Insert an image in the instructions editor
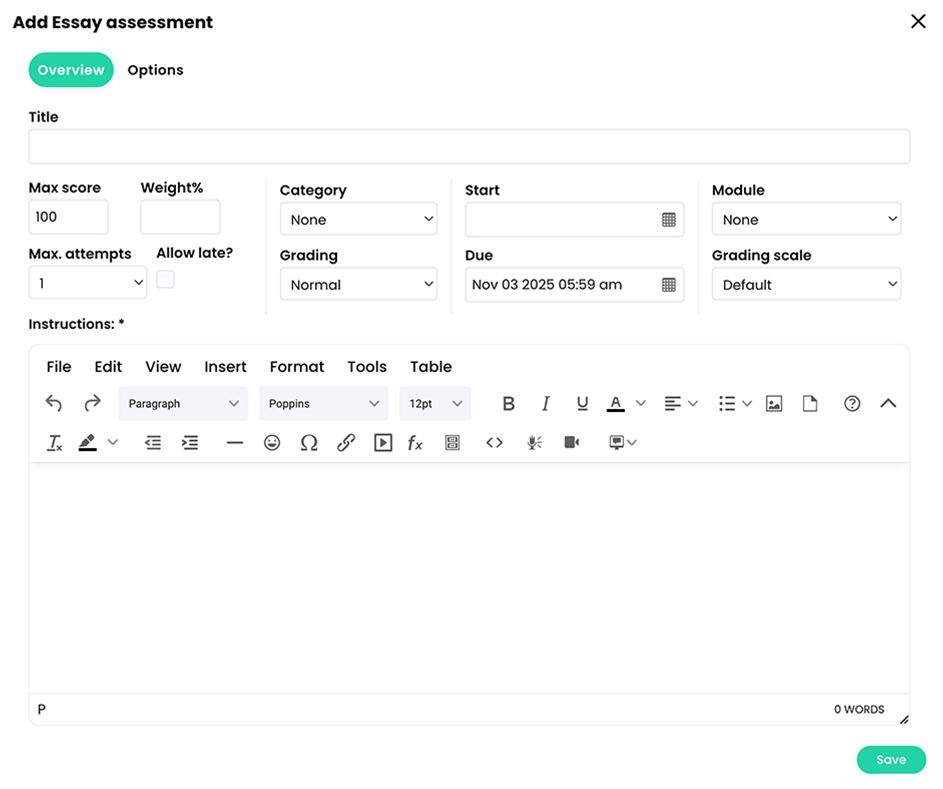943x789 pixels. pos(774,403)
